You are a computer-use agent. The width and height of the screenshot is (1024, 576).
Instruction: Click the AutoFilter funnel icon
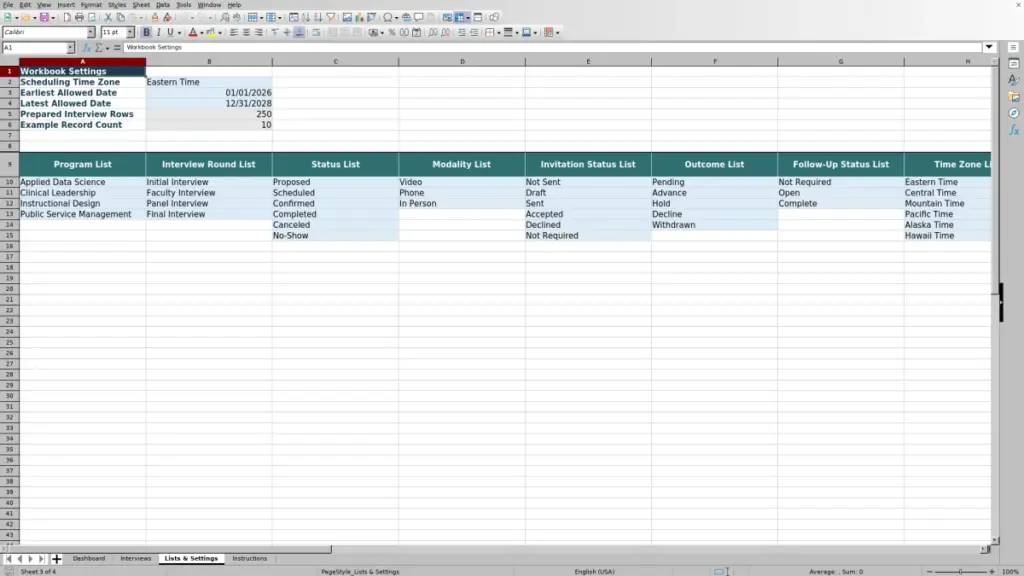330,18
